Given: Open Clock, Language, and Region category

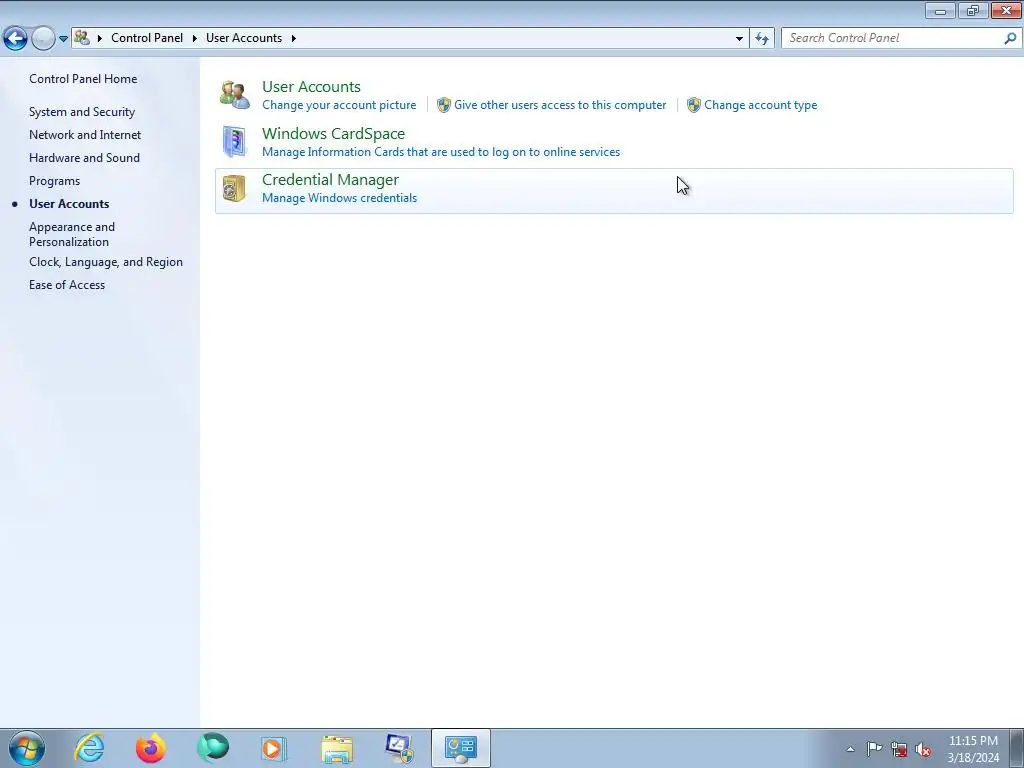Looking at the screenshot, I should 106,263.
